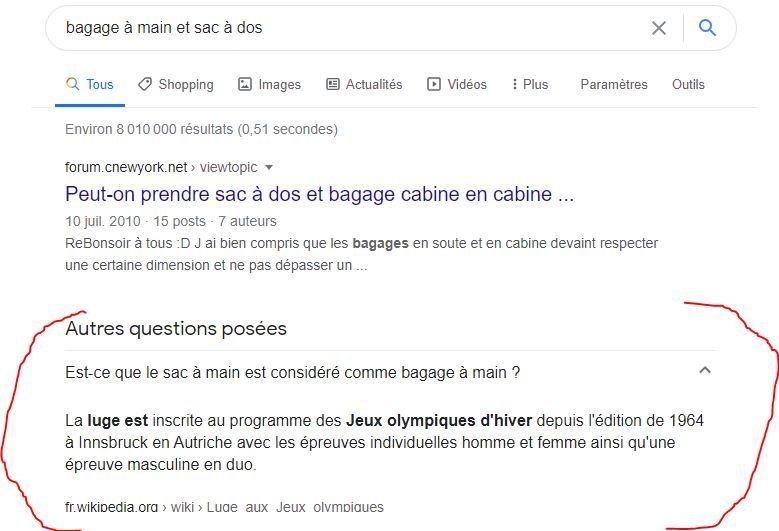This screenshot has height=531, width=779.
Task: Click the blue magnifier search icon
Action: pyautogui.click(x=707, y=27)
